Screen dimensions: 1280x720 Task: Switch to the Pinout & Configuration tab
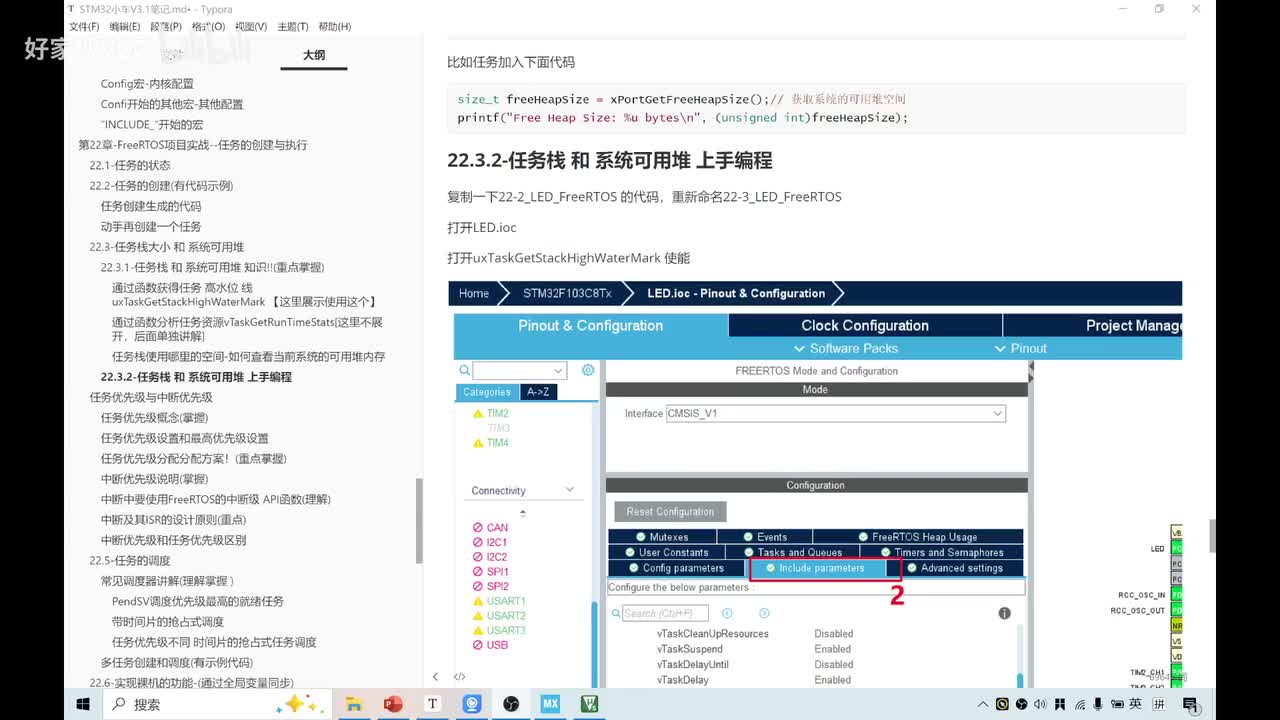pos(591,325)
